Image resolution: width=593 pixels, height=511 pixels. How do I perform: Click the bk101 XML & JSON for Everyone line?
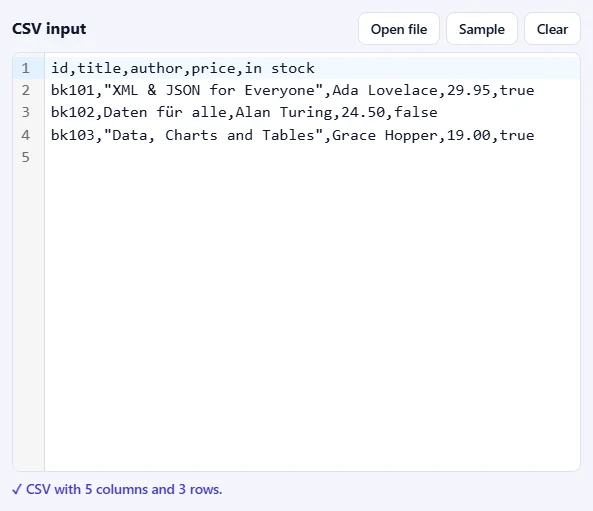click(x=292, y=90)
